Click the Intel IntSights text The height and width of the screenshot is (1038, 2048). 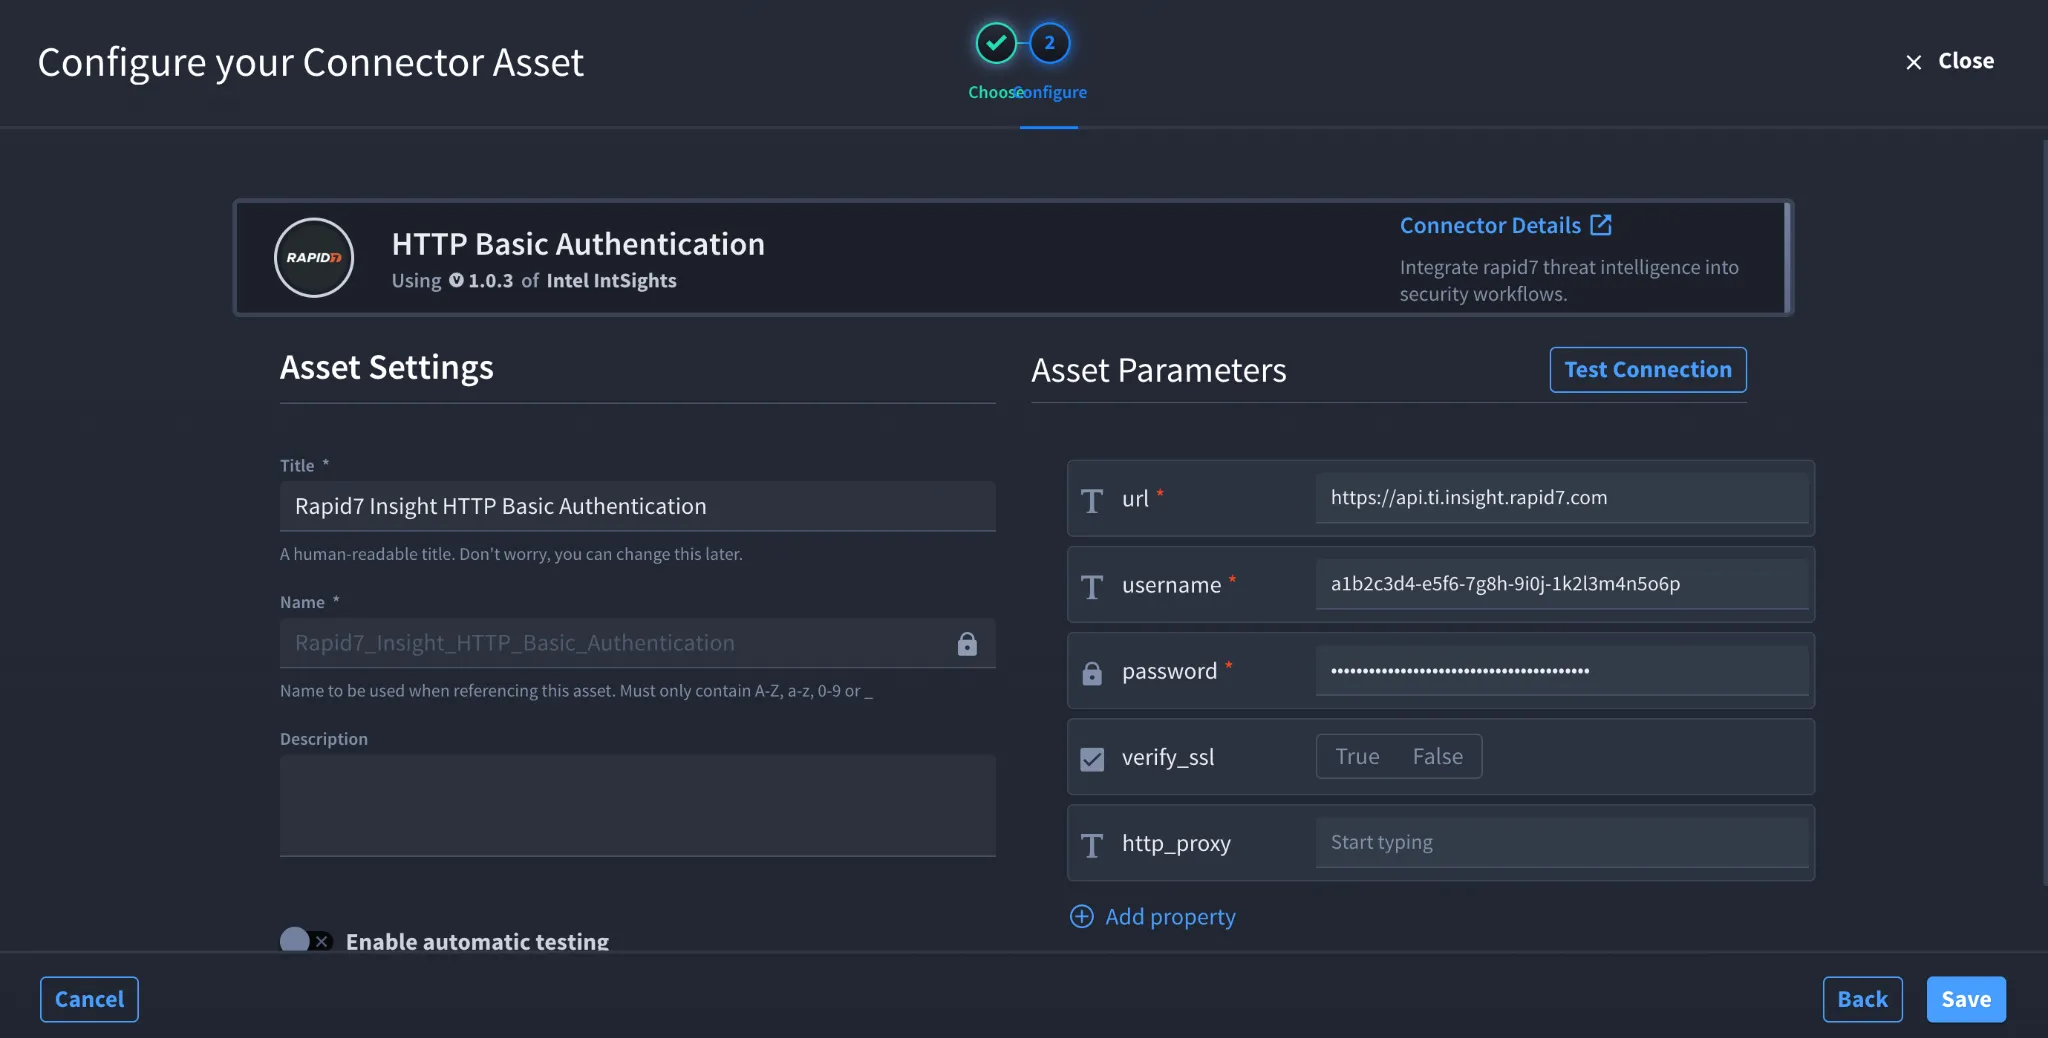pos(611,280)
